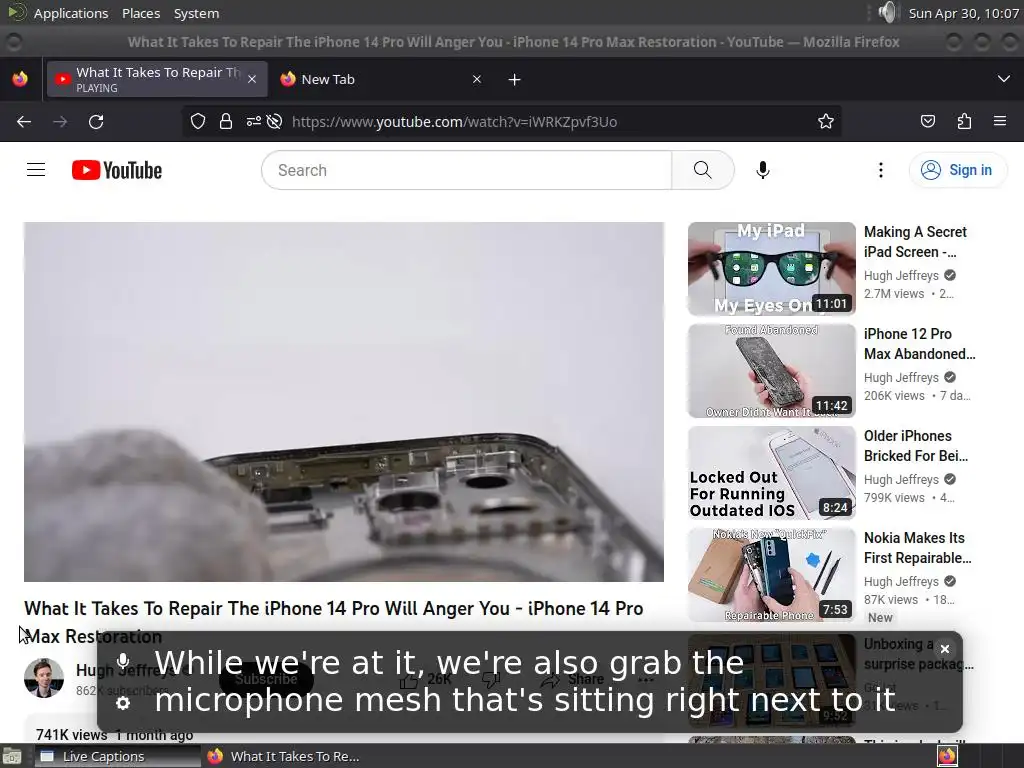Toggle Live Captions microphone icon
1024x768 pixels.
click(x=123, y=661)
